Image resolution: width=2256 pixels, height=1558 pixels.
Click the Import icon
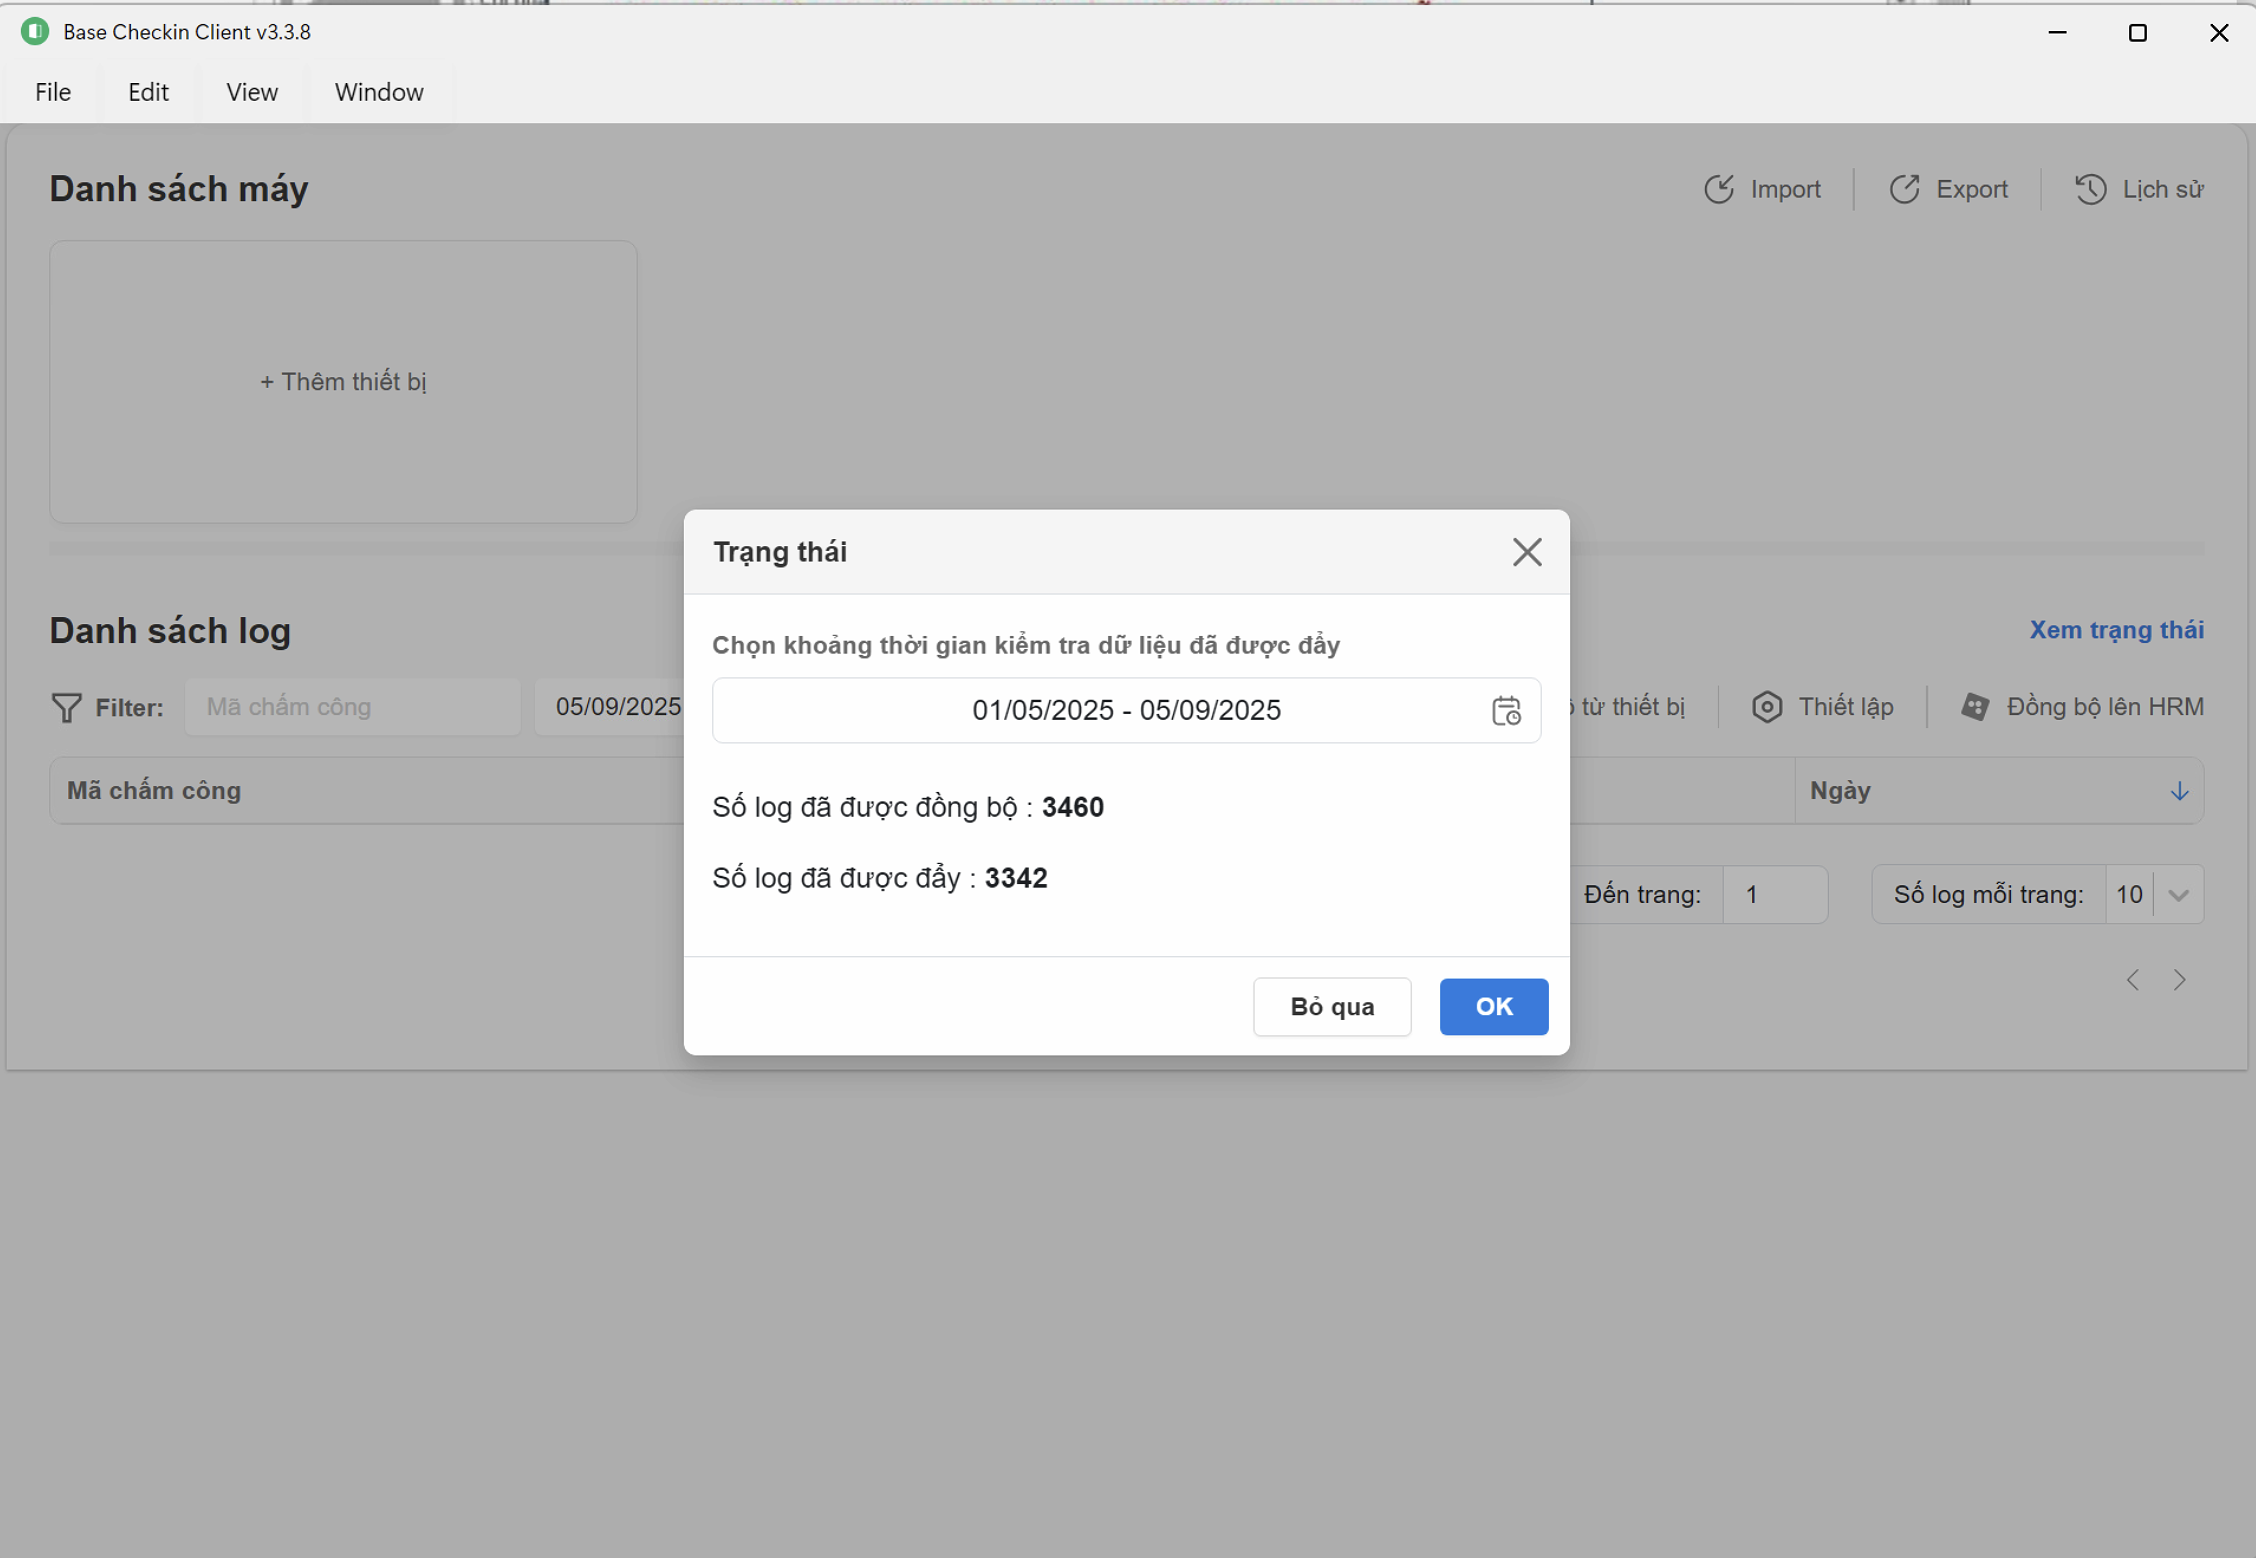point(1719,189)
